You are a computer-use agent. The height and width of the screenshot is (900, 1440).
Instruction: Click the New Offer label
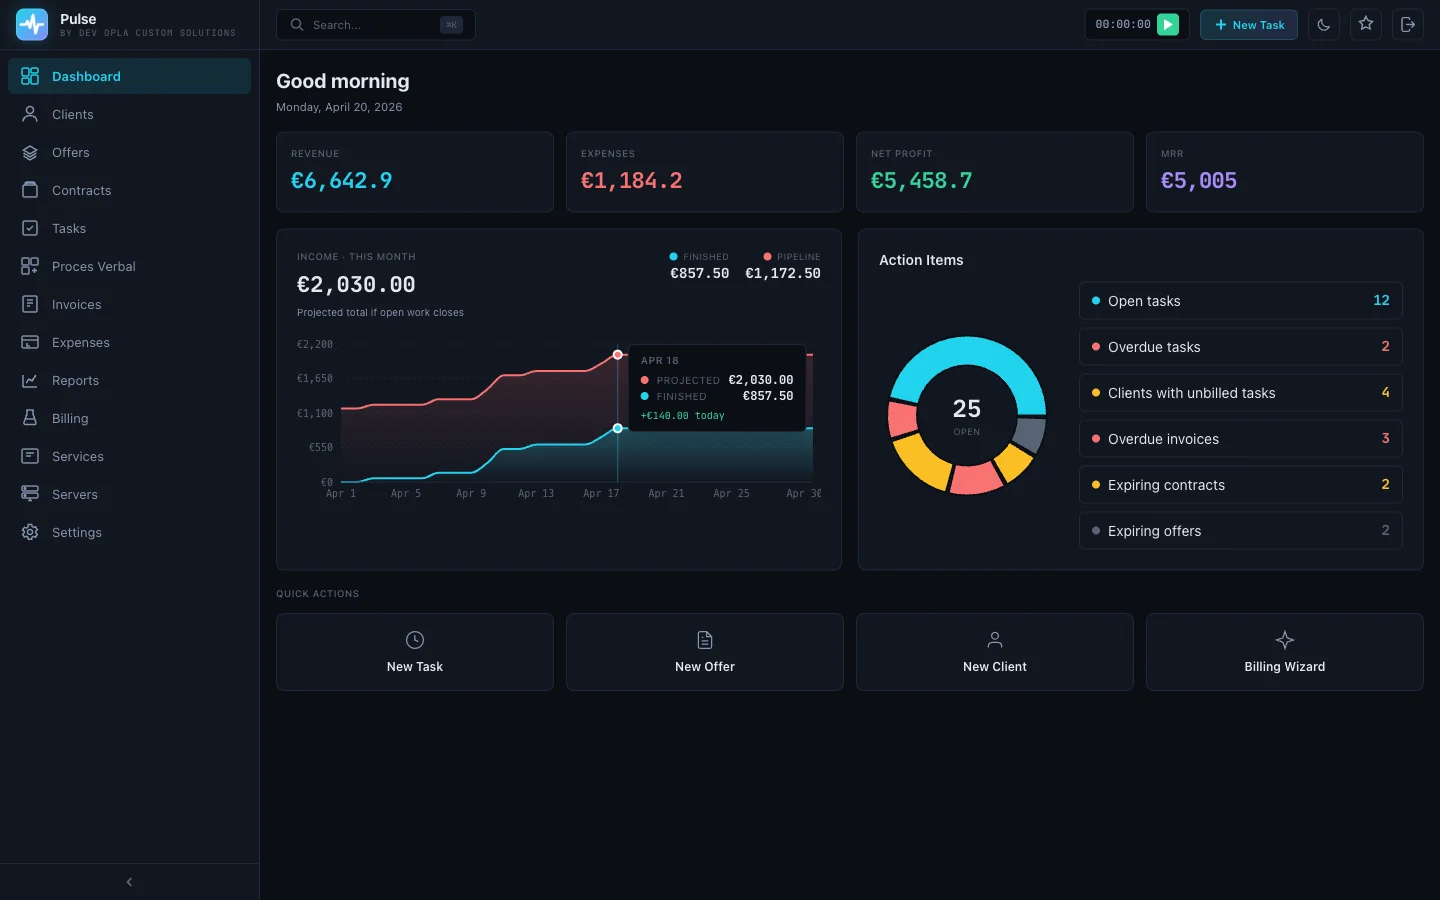coord(705,667)
